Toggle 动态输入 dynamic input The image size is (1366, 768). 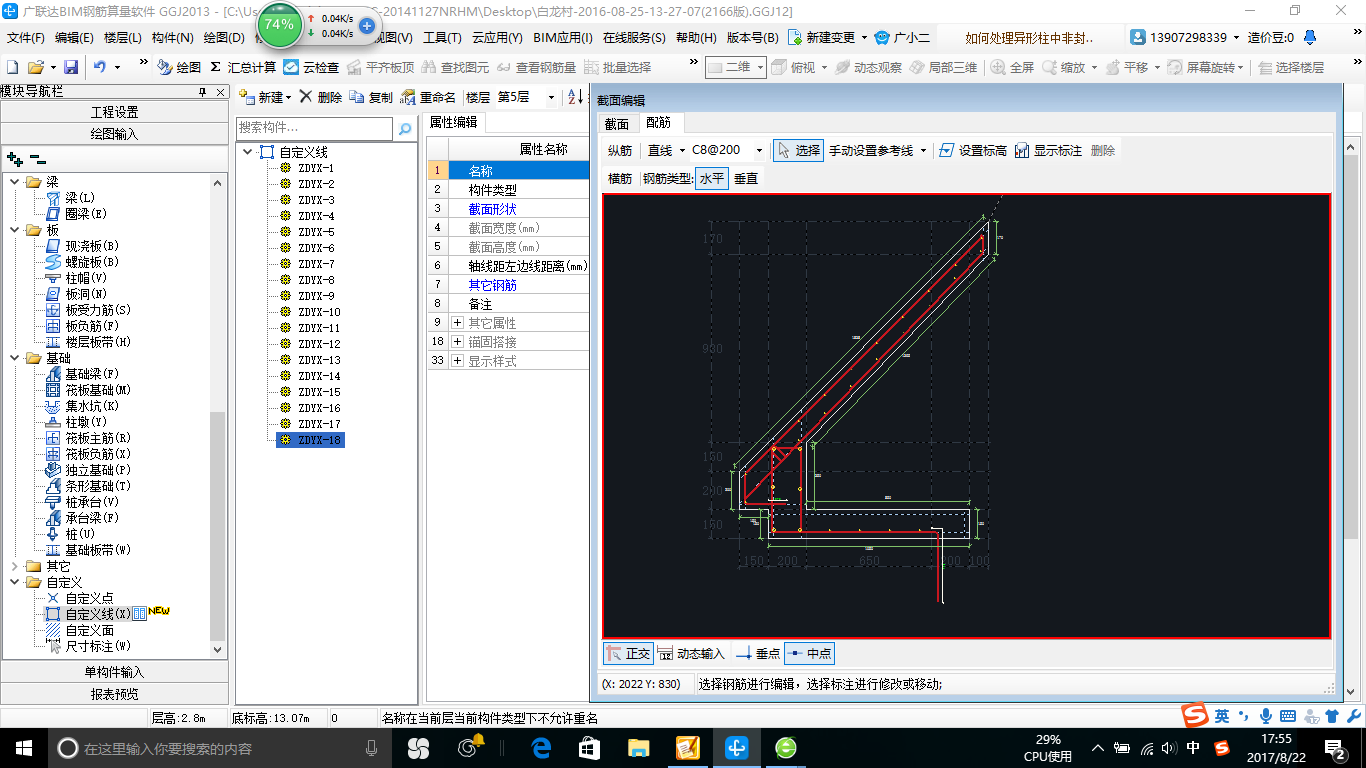[691, 654]
